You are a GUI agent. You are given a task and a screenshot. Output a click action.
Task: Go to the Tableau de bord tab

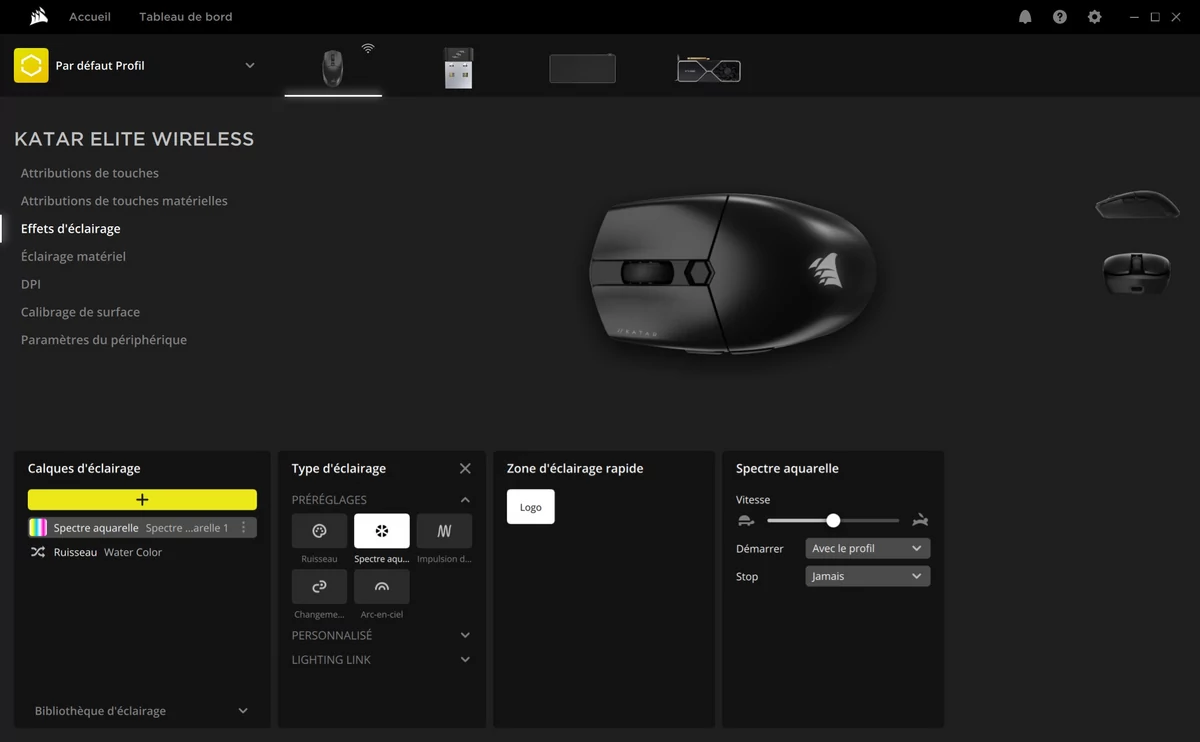(x=186, y=17)
